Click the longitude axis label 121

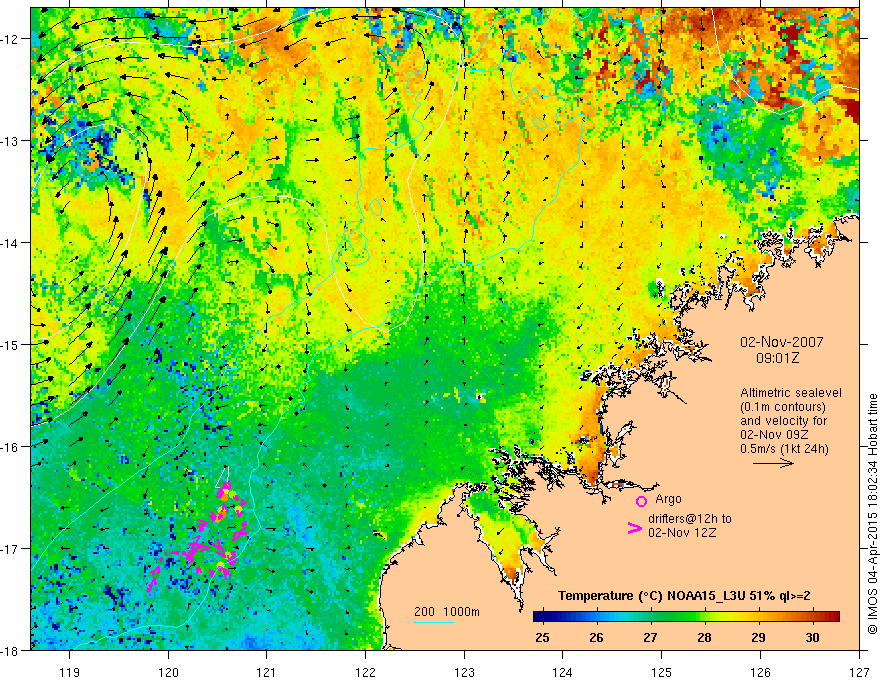(267, 672)
